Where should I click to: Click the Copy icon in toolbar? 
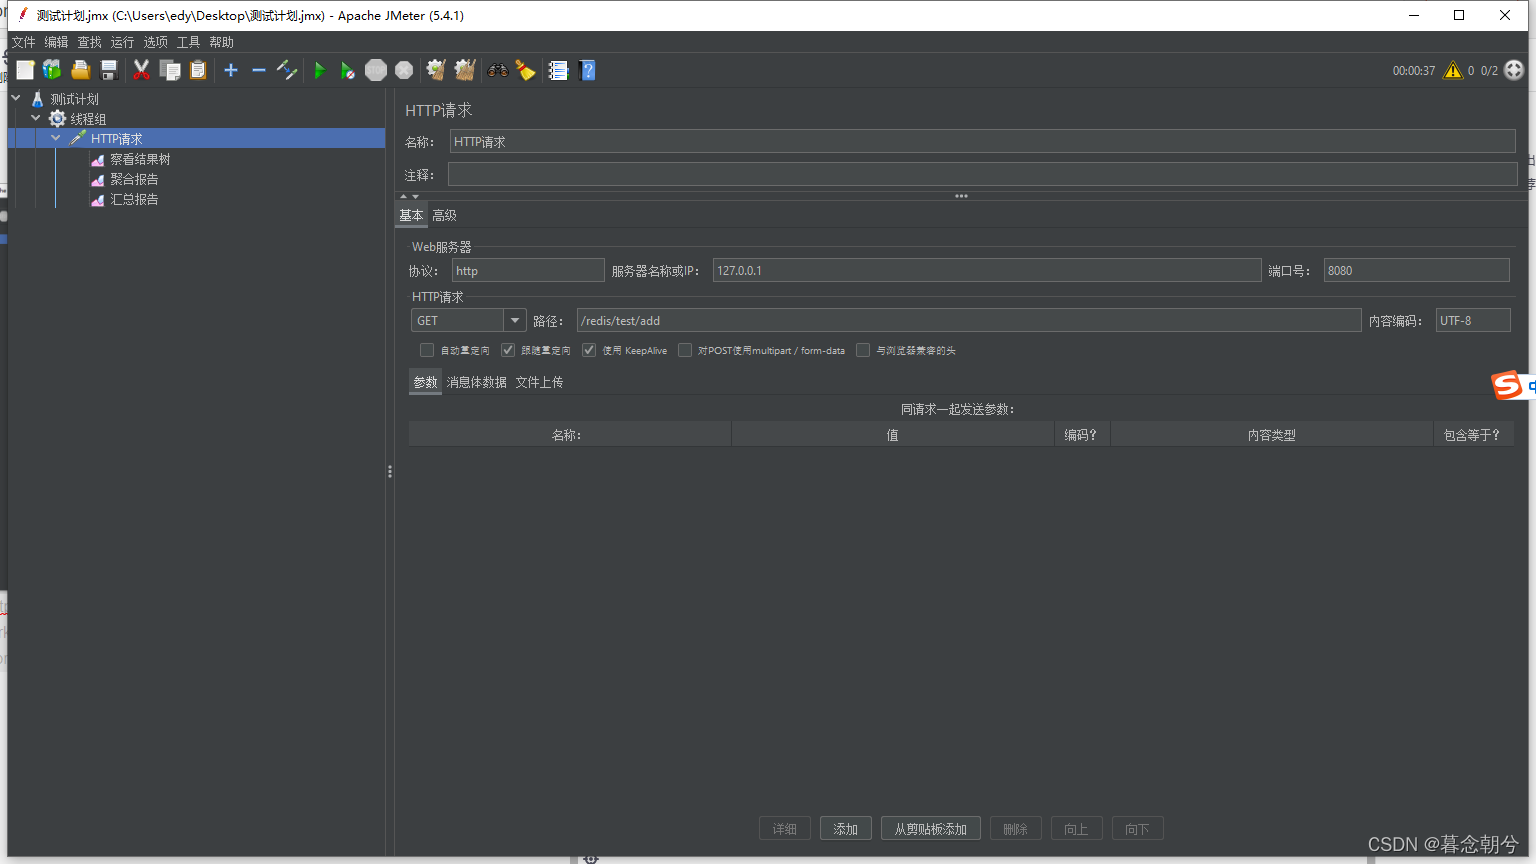[170, 70]
